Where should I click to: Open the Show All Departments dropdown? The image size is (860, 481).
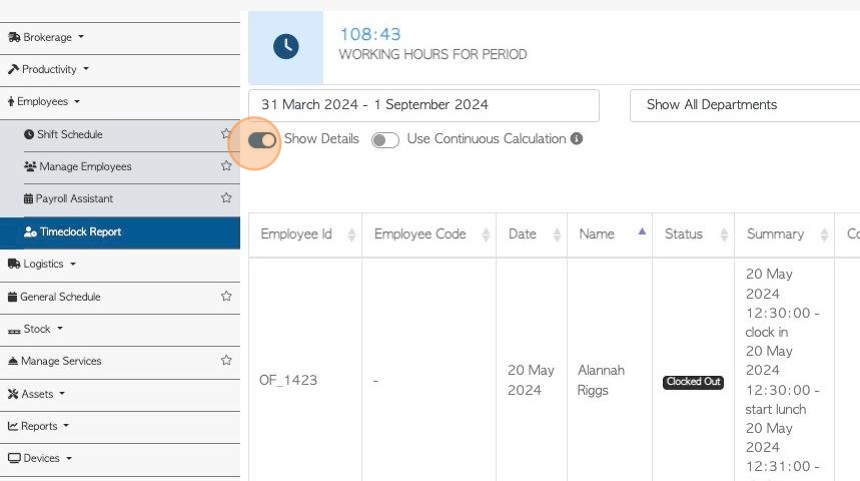(x=745, y=105)
